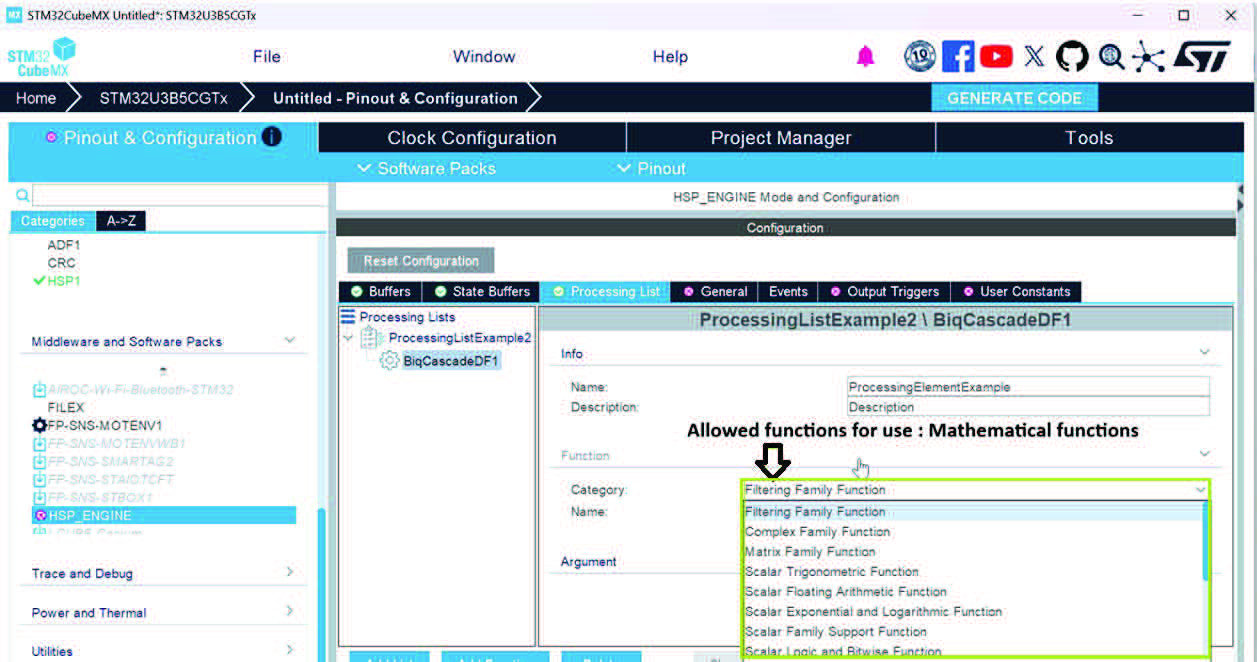Click download icon of FP-SNS-SMARTAG2
Screen dimensions: 1257x662
pyautogui.click(x=40, y=461)
